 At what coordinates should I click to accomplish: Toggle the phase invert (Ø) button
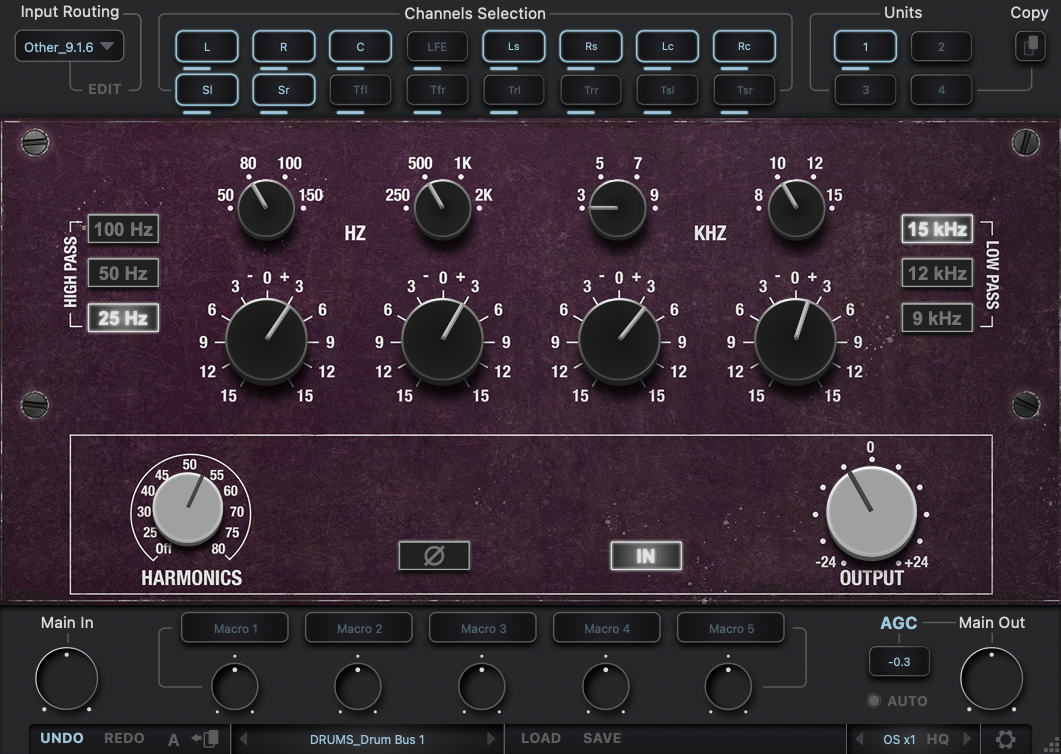(434, 556)
